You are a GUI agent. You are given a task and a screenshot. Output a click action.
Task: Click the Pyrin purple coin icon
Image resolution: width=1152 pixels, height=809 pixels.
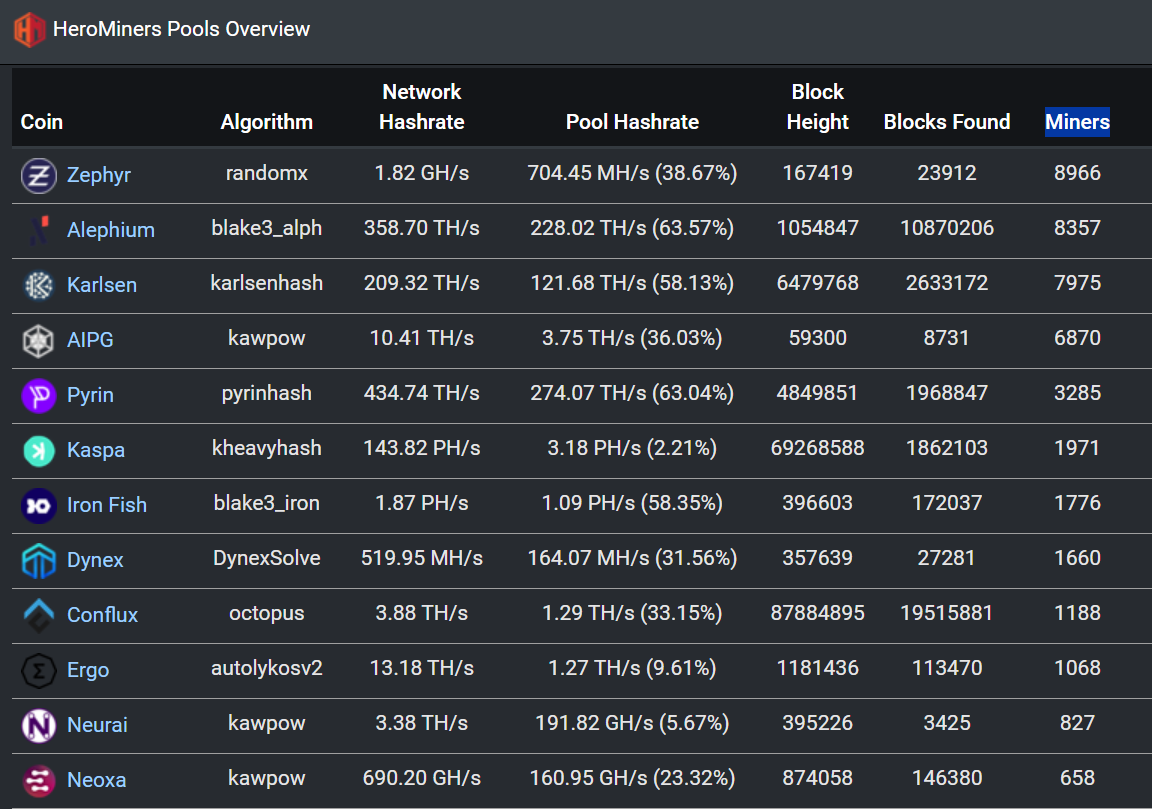tap(39, 395)
